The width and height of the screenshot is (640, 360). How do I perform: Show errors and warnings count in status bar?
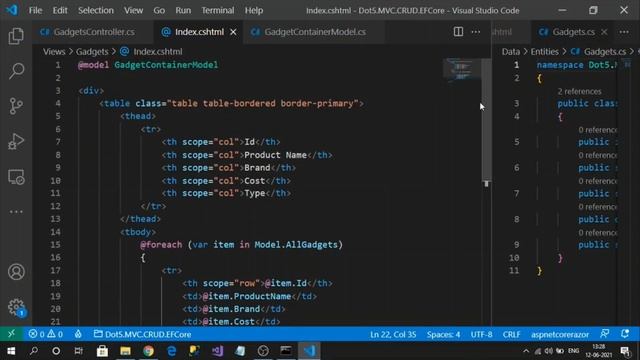(46, 334)
